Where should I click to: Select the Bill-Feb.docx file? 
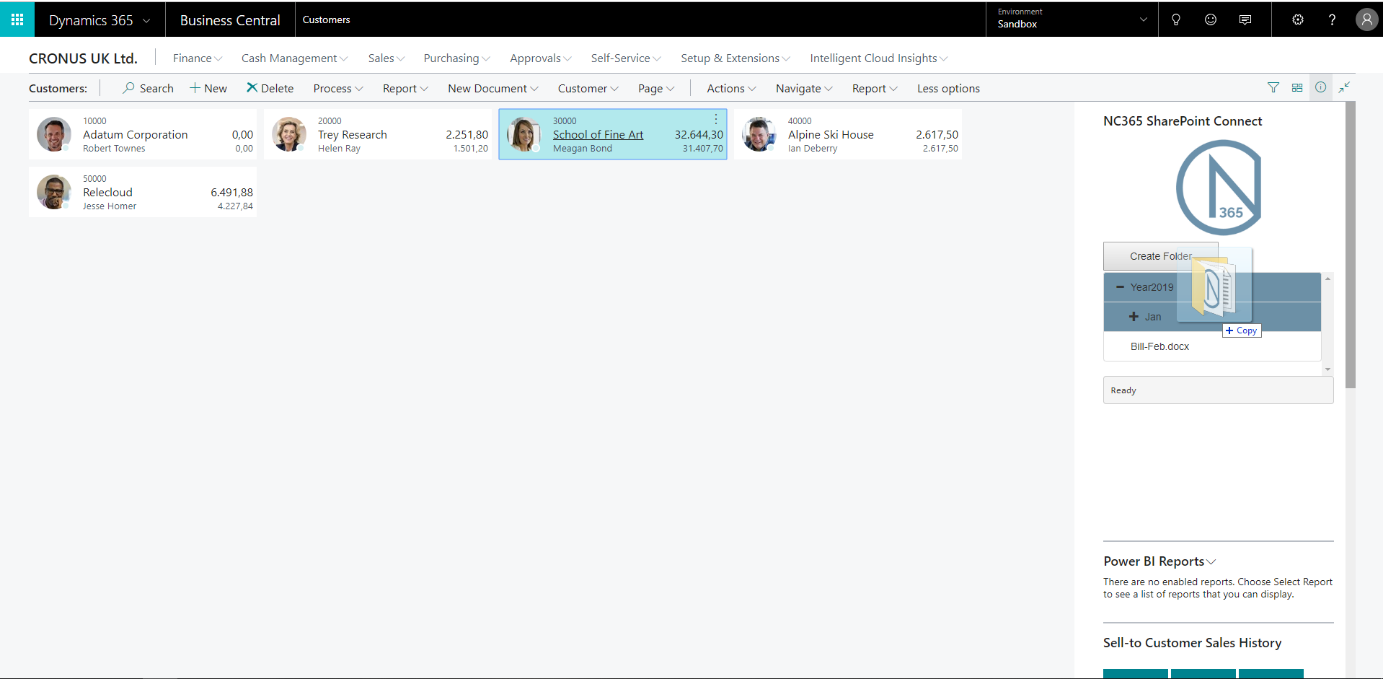tap(1159, 346)
